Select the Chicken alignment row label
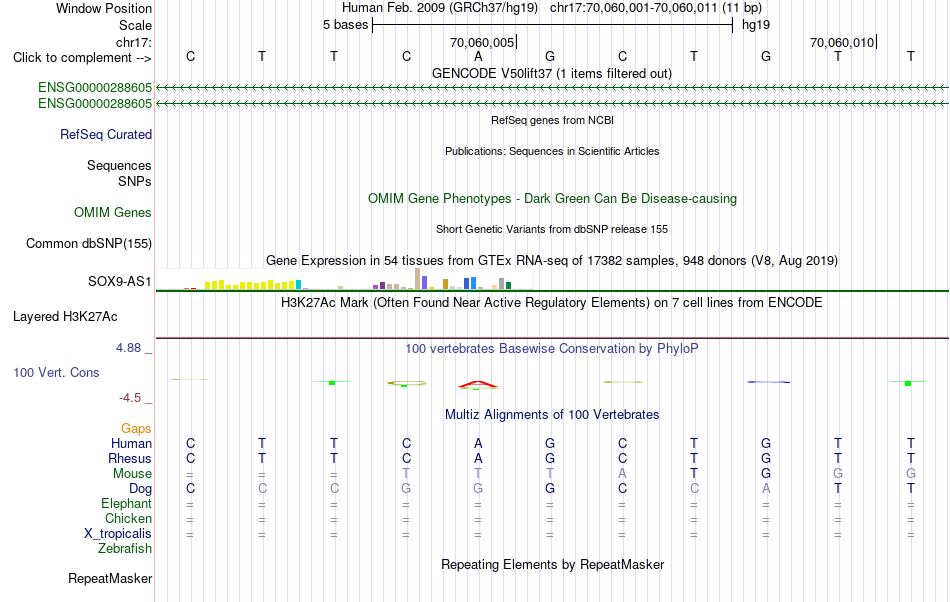This screenshot has height=602, width=950. [x=128, y=518]
